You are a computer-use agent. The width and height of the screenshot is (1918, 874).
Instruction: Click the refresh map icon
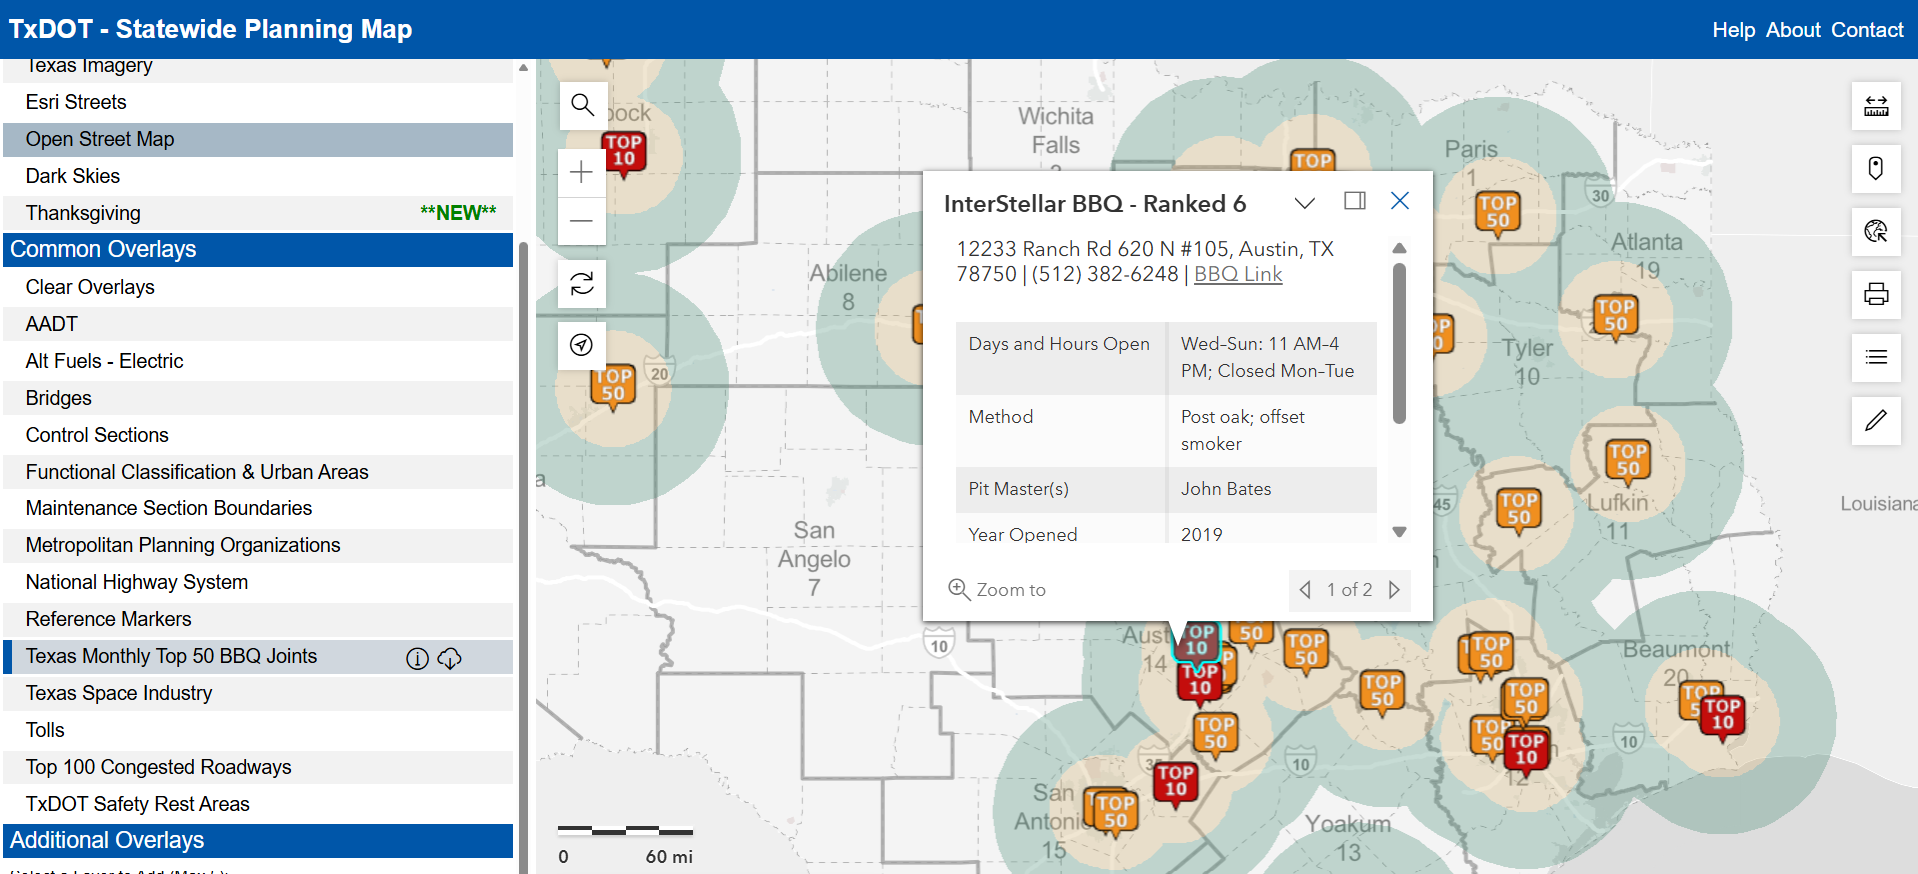[582, 284]
